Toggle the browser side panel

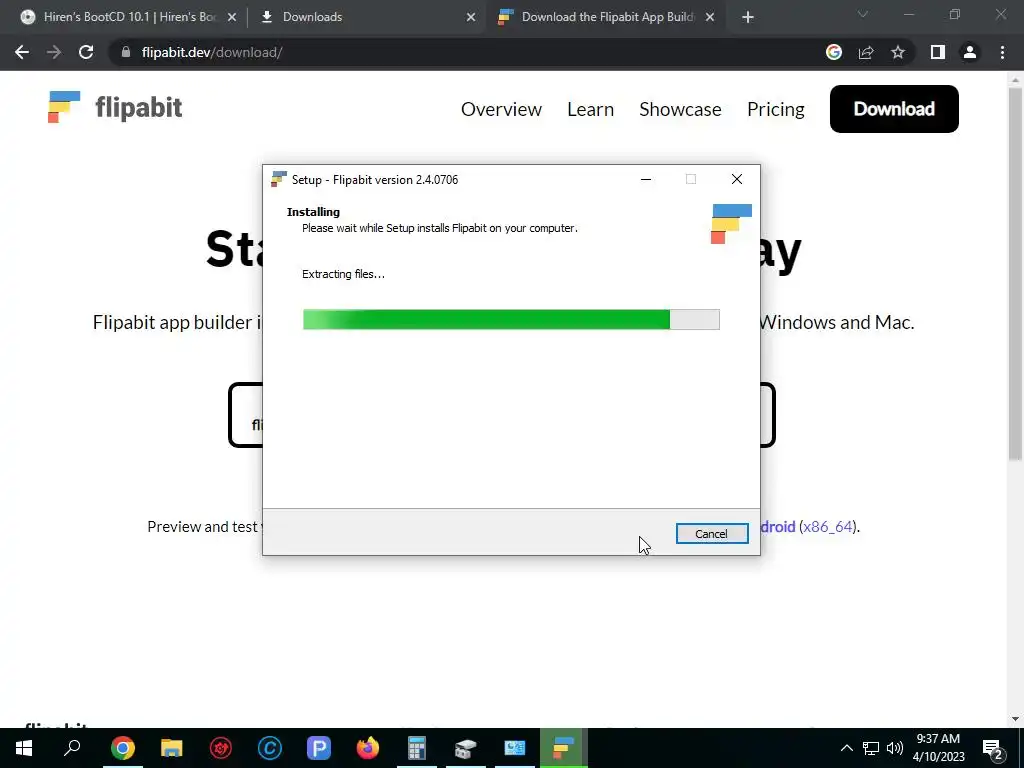point(938,52)
